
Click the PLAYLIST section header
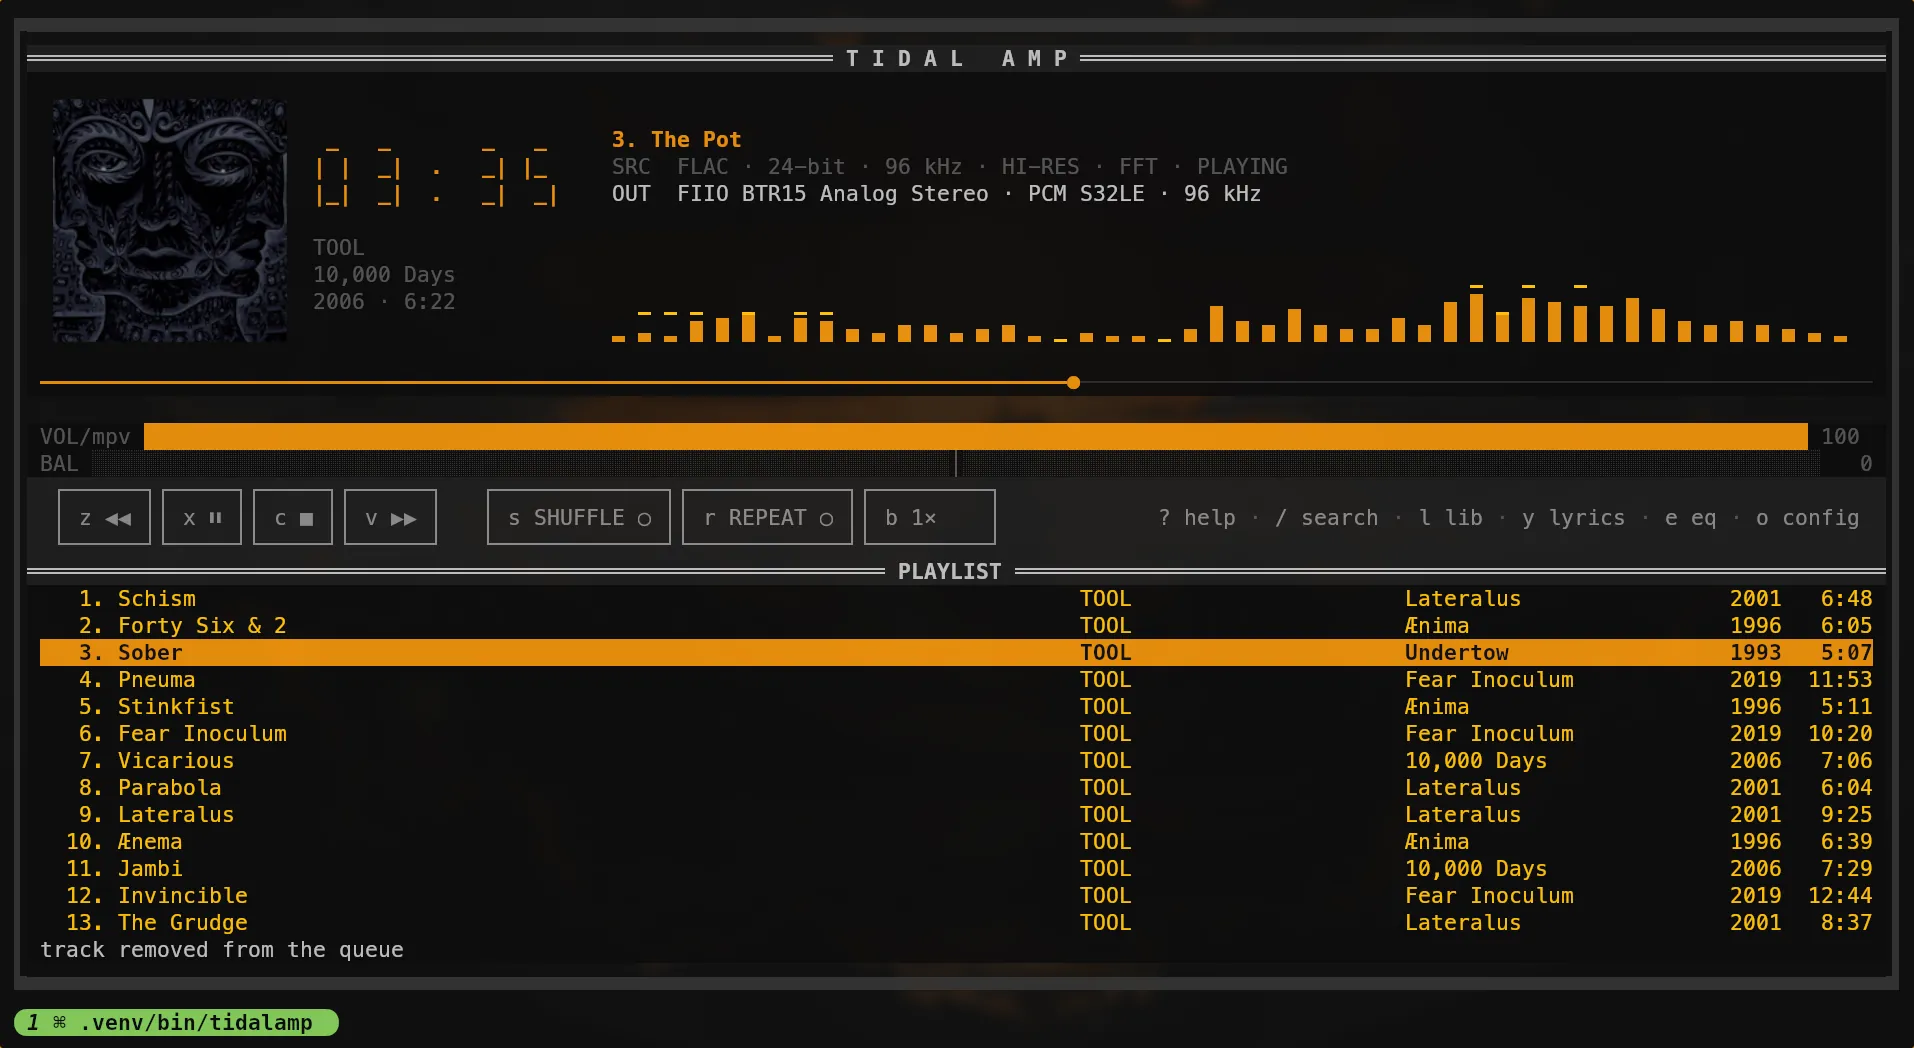click(949, 571)
